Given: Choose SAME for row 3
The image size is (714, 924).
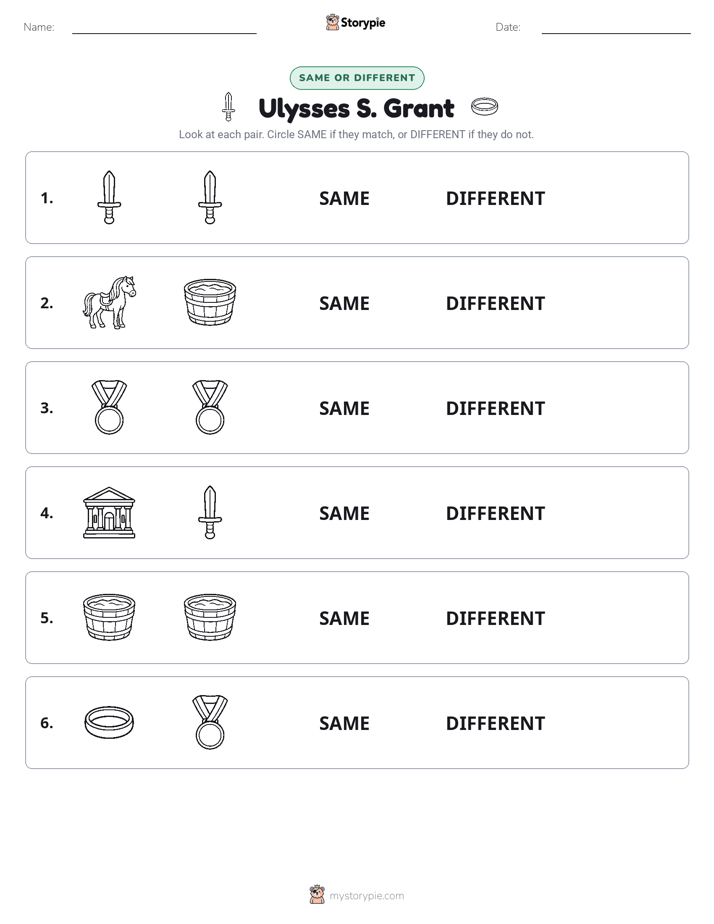Looking at the screenshot, I should tap(344, 408).
